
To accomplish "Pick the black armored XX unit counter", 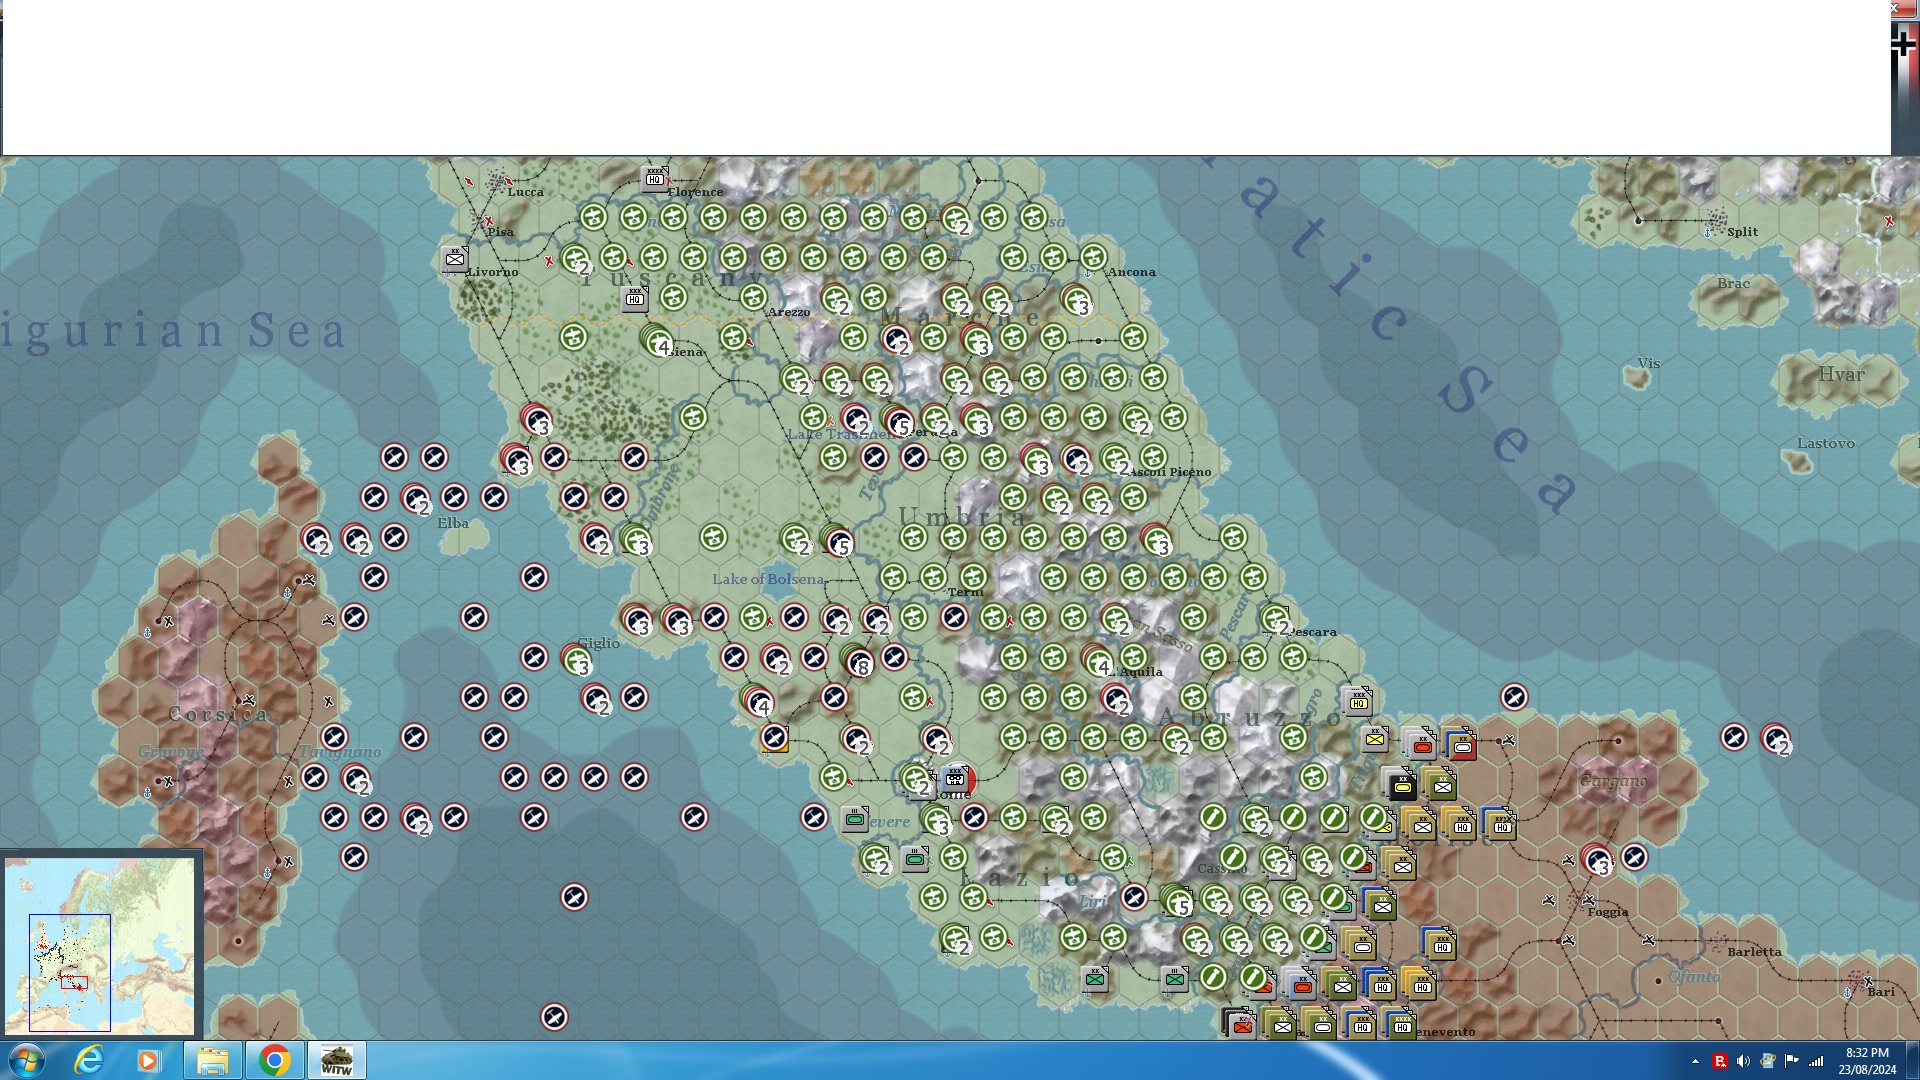I will click(1401, 785).
